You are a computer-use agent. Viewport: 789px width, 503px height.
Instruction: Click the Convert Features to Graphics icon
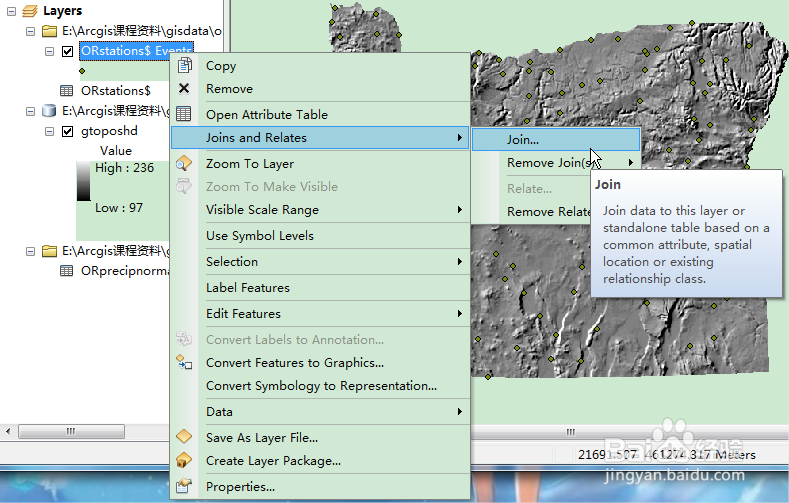click(x=184, y=362)
